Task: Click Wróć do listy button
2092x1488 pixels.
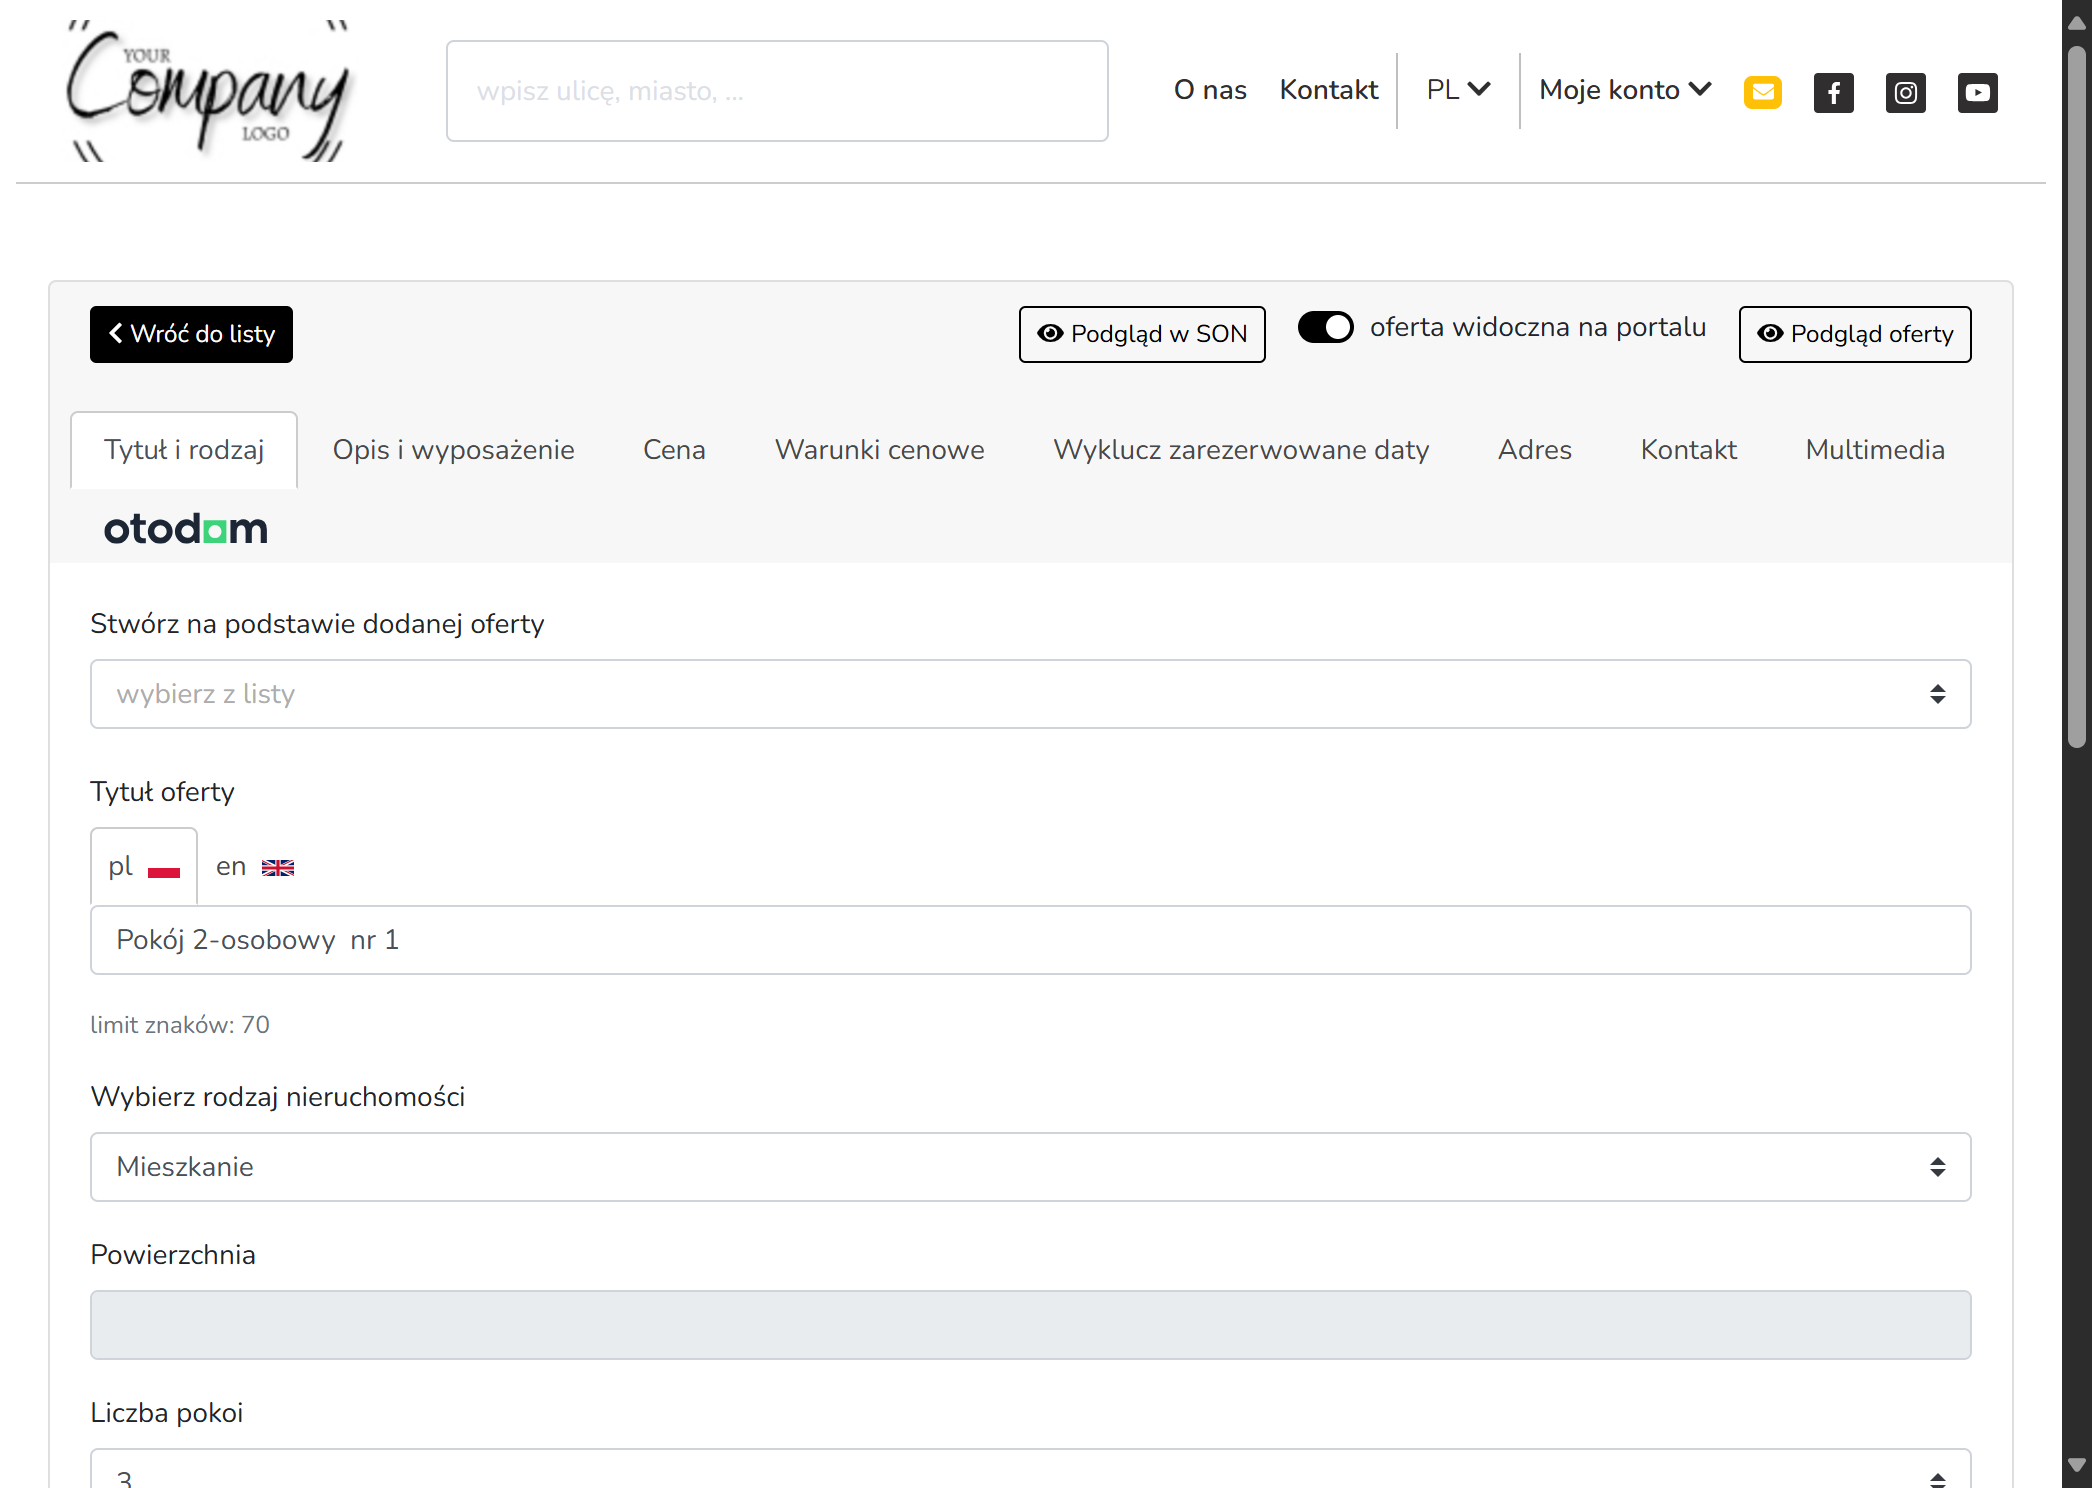Action: (191, 334)
